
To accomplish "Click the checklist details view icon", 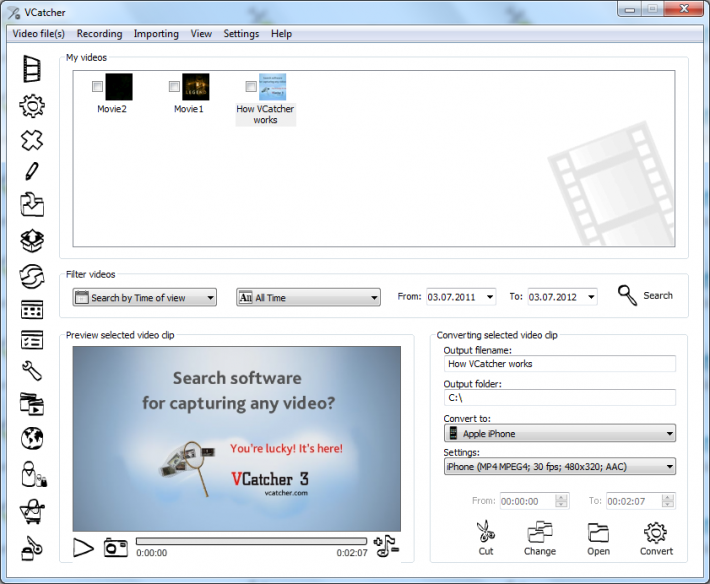I will point(32,340).
